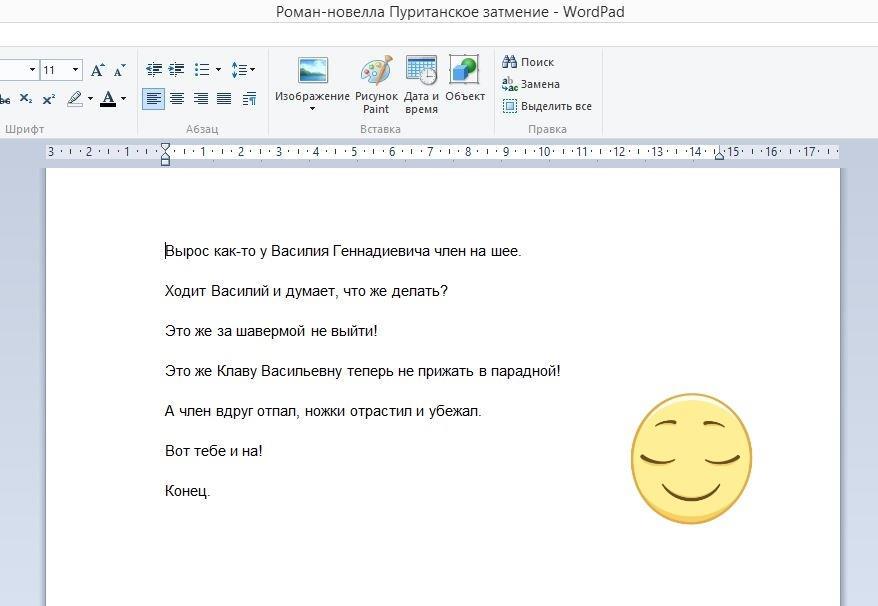The height and width of the screenshot is (606, 878).
Task: Apply subscript formatting
Action: point(26,99)
